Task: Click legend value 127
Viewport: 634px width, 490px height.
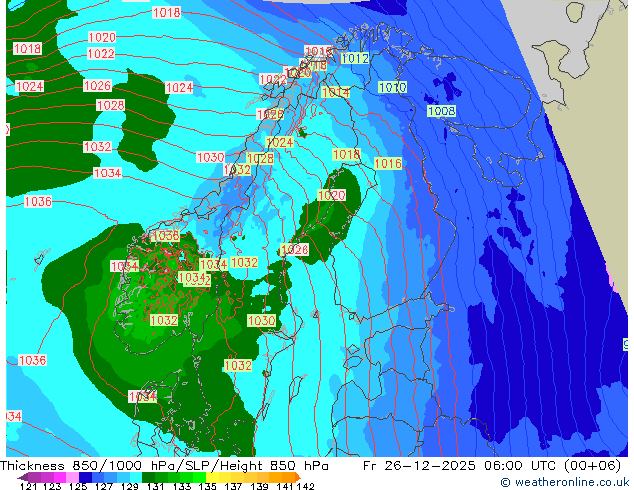Action: (x=104, y=486)
